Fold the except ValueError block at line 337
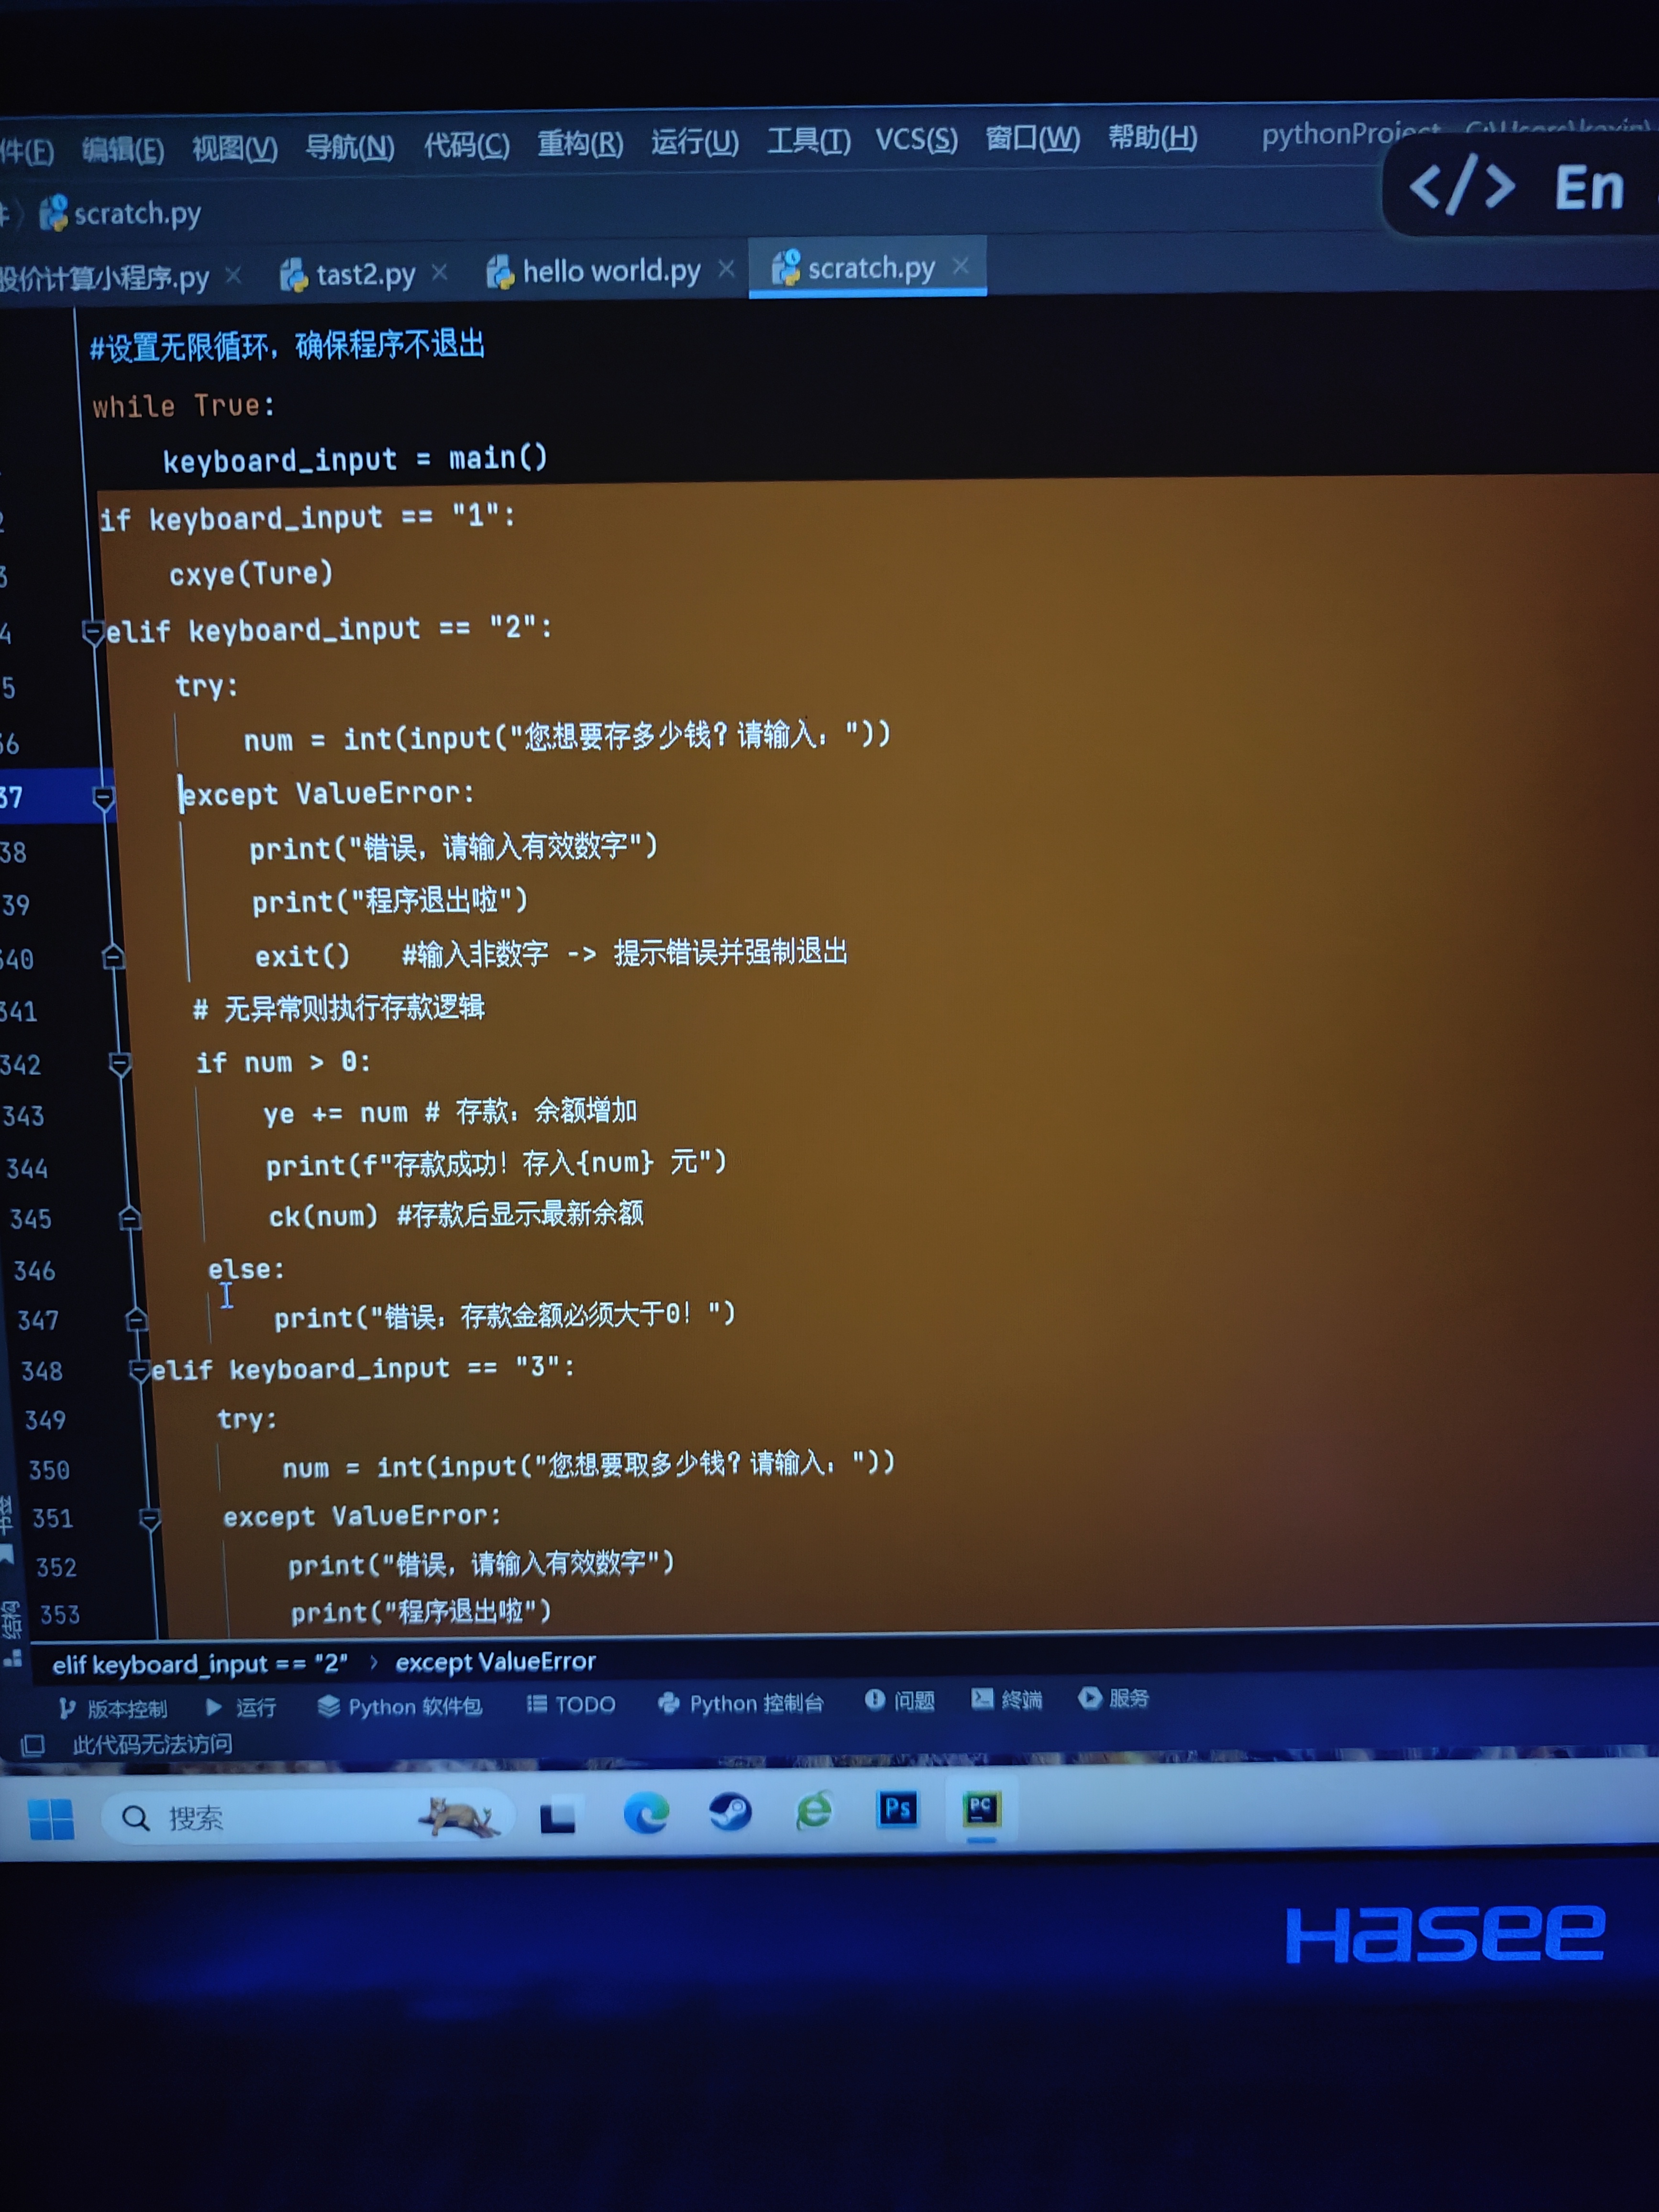Screen dimensions: 1659x2212 coord(103,797)
